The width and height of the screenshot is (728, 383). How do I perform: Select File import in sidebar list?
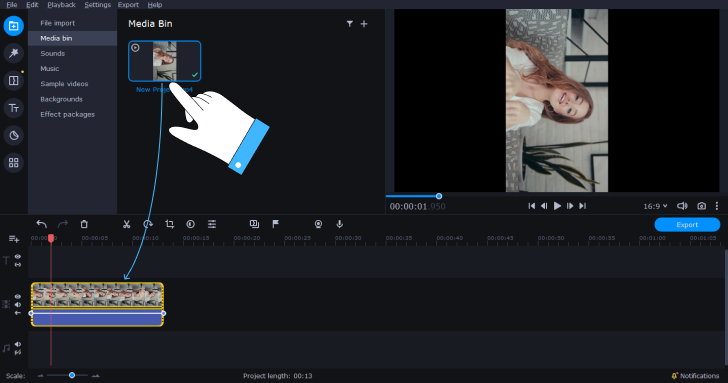[72, 23]
